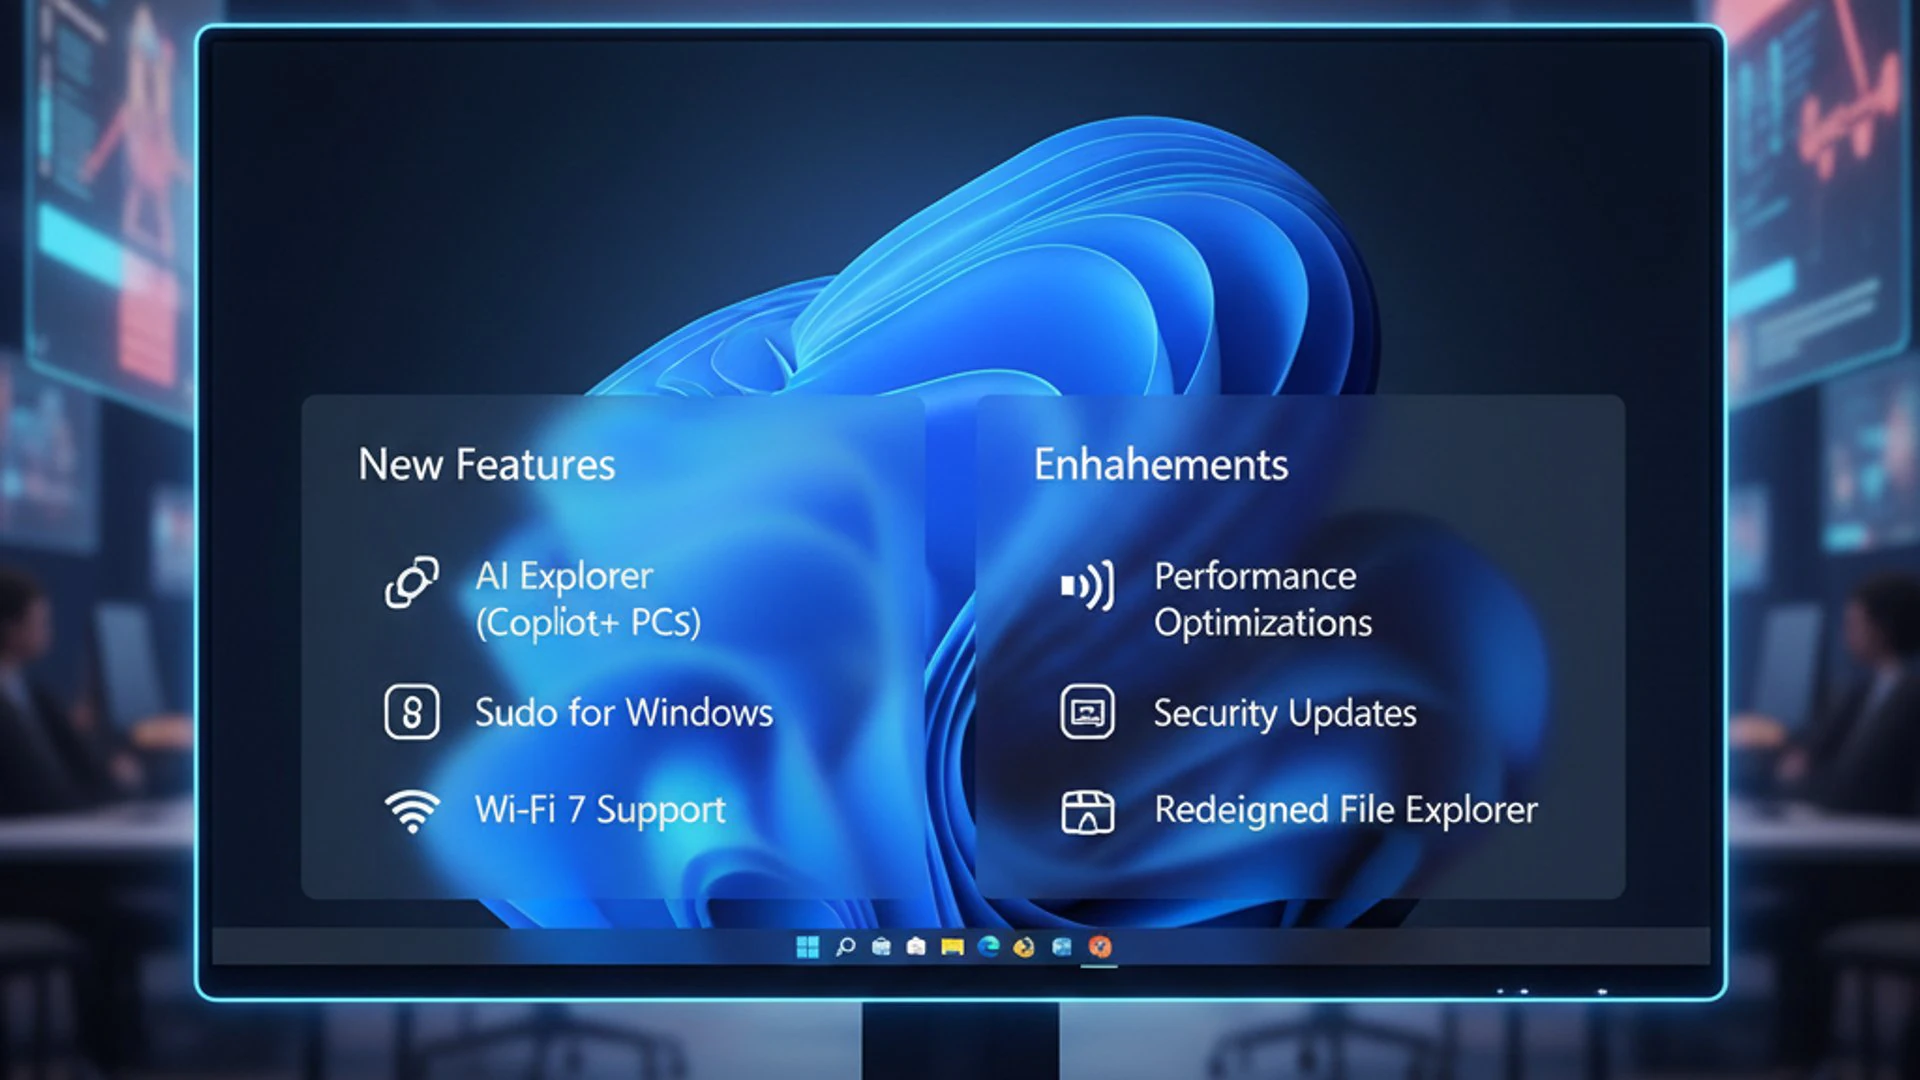Launch Microsoft Edge from the taskbar
The width and height of the screenshot is (1920, 1080).
click(x=988, y=946)
